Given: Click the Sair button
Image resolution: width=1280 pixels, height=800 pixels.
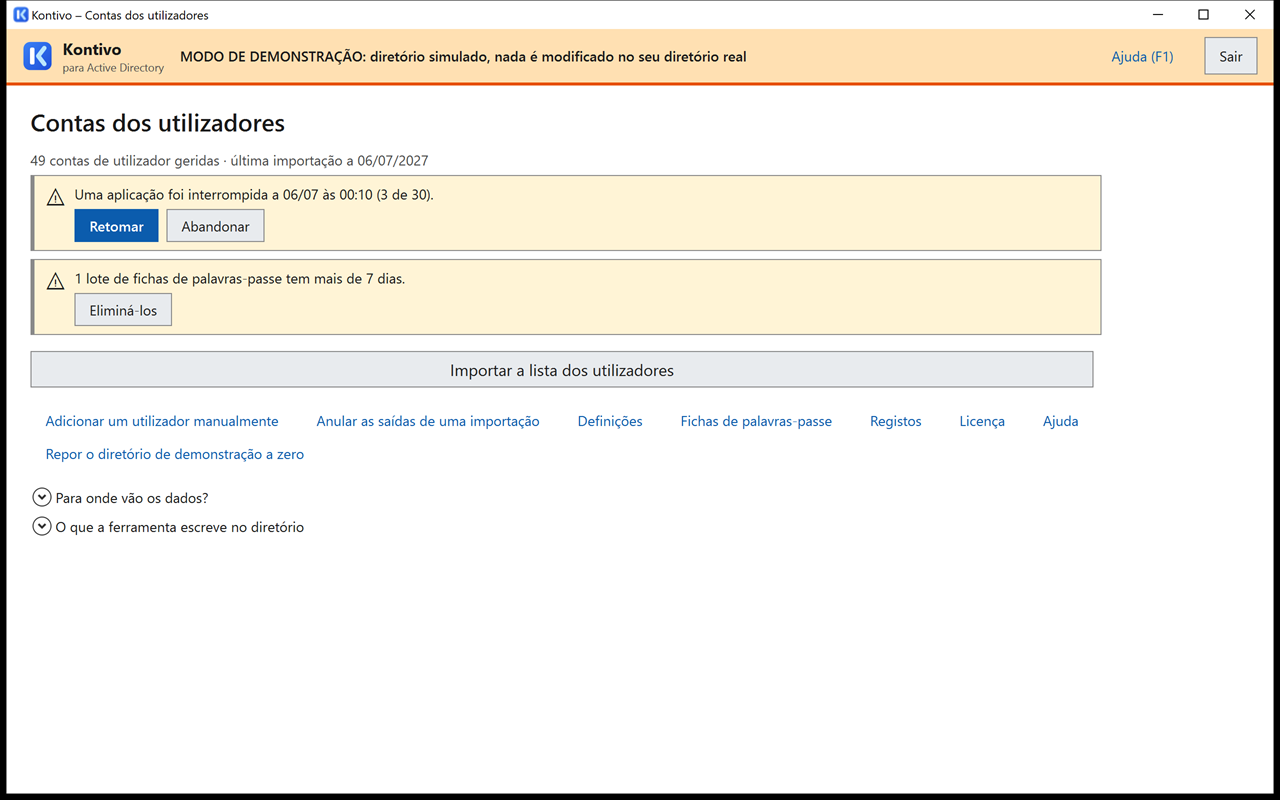Looking at the screenshot, I should (1231, 56).
